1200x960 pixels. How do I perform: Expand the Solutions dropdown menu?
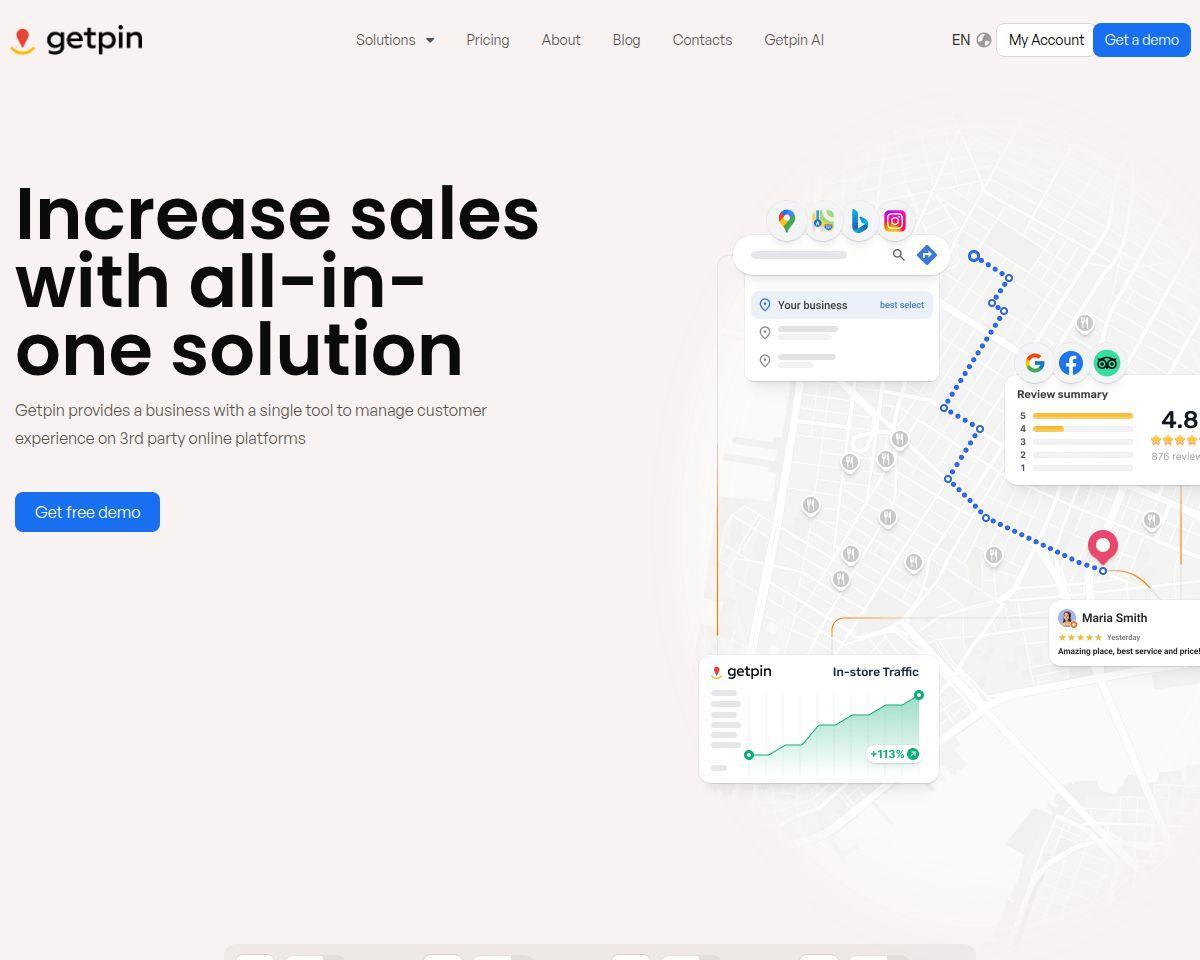(x=395, y=40)
